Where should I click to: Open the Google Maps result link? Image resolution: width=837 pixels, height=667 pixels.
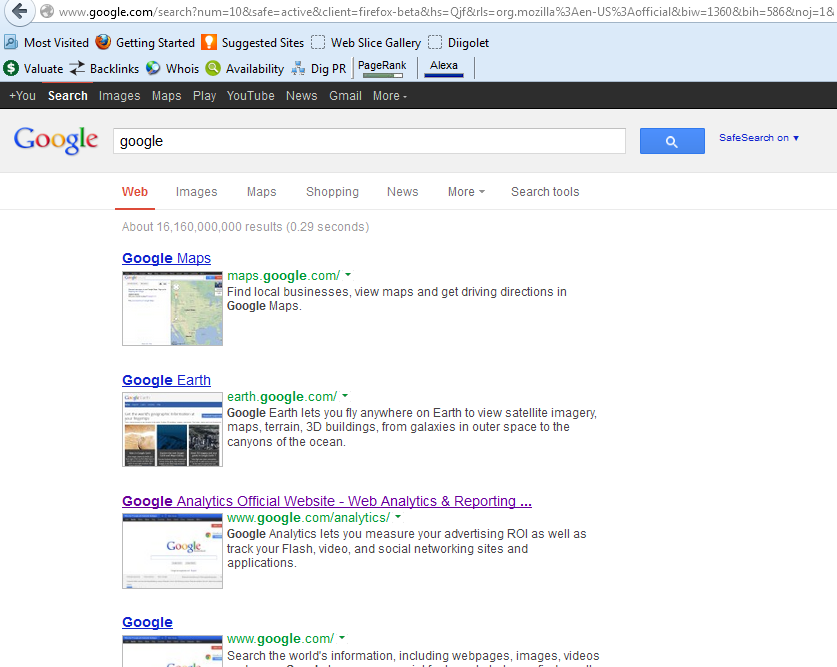[x=167, y=258]
